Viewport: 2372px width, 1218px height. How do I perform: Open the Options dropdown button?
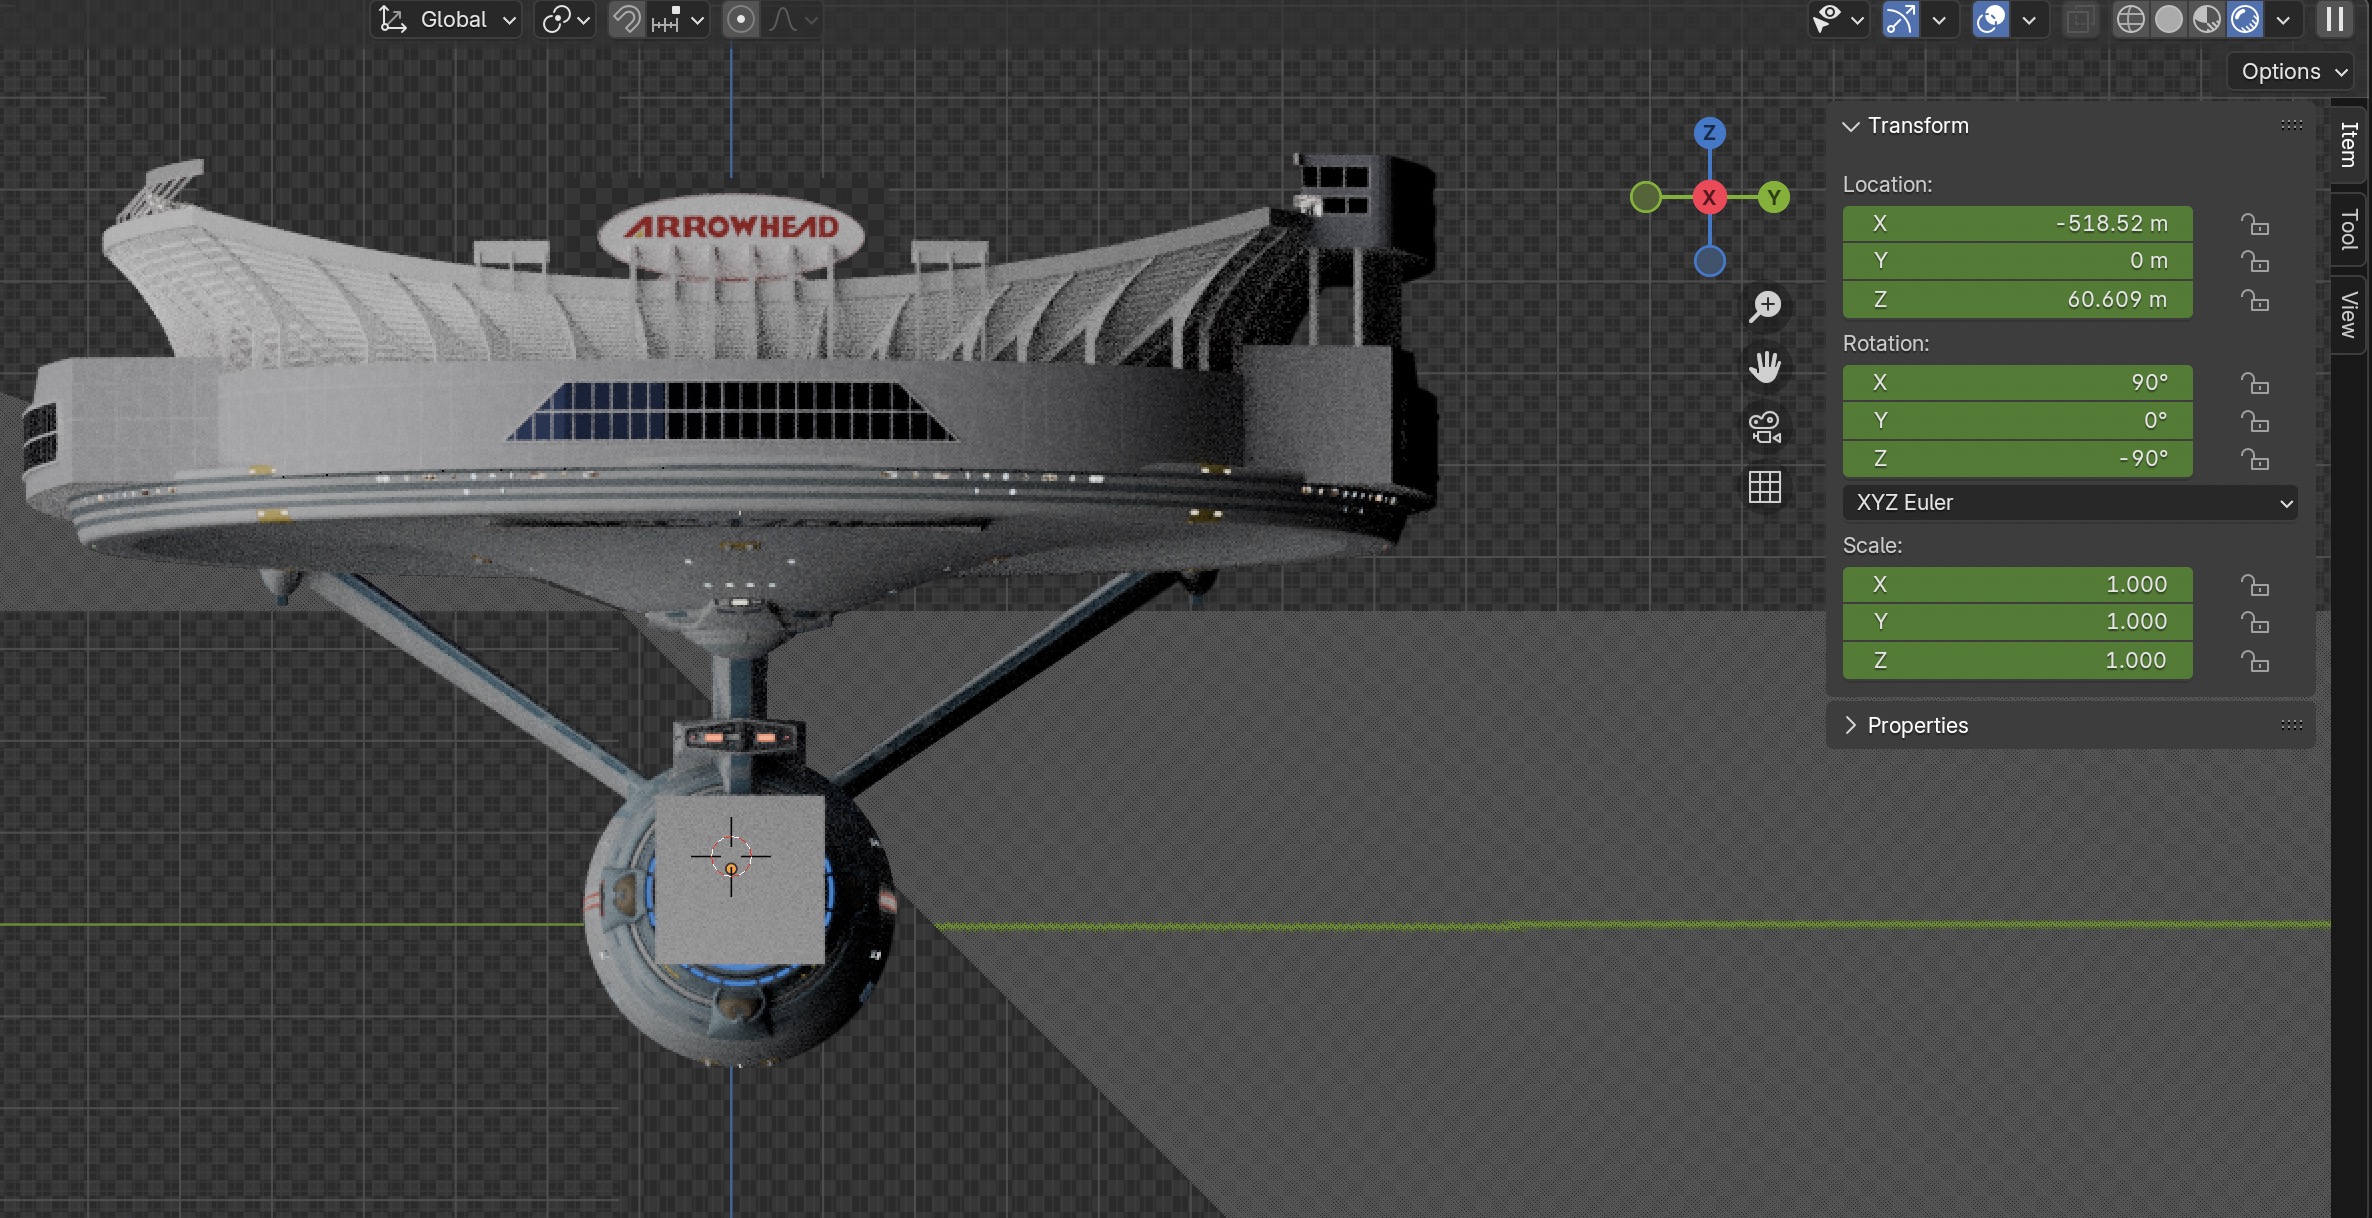tap(2292, 71)
